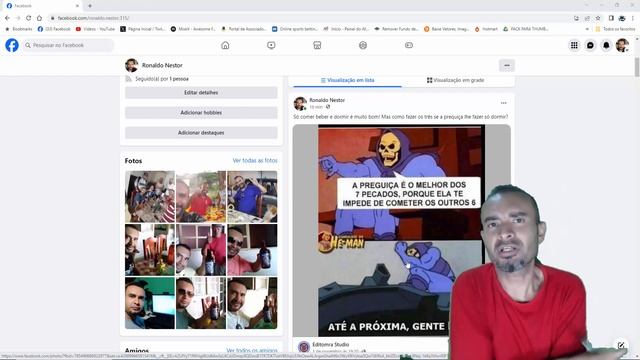Go back with the browser back arrow

pyautogui.click(x=7, y=18)
